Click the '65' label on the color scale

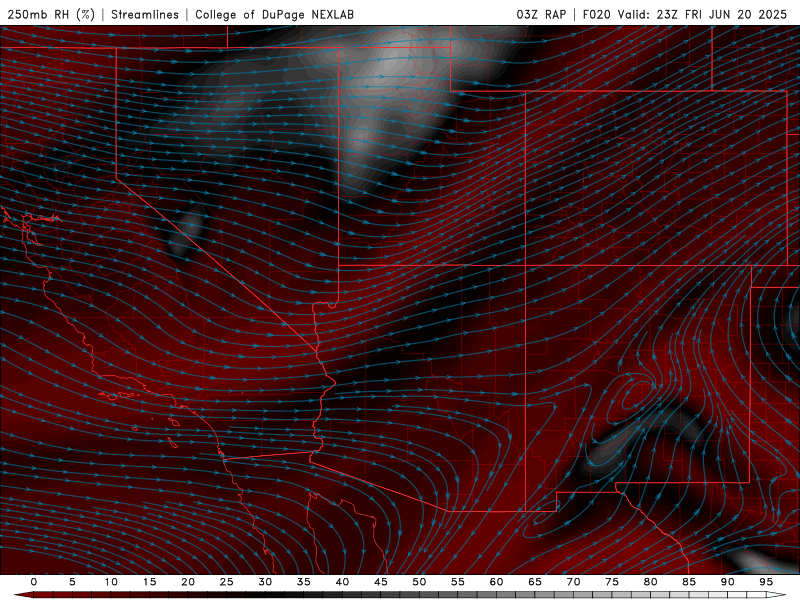coord(535,582)
